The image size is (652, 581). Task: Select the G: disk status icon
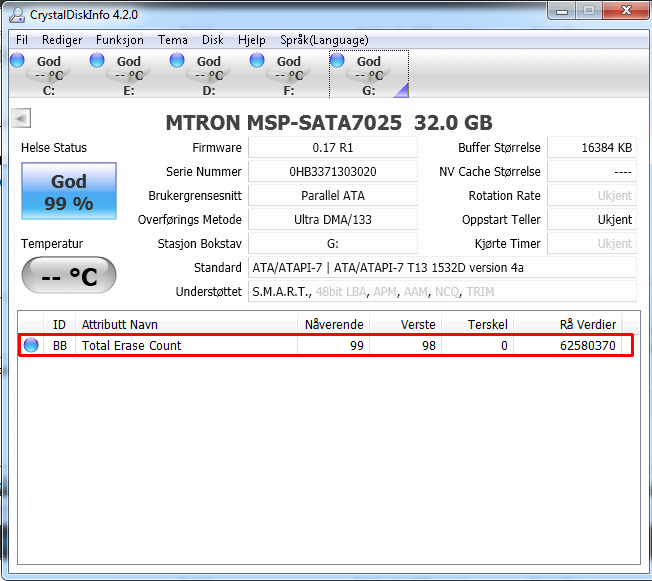369,74
